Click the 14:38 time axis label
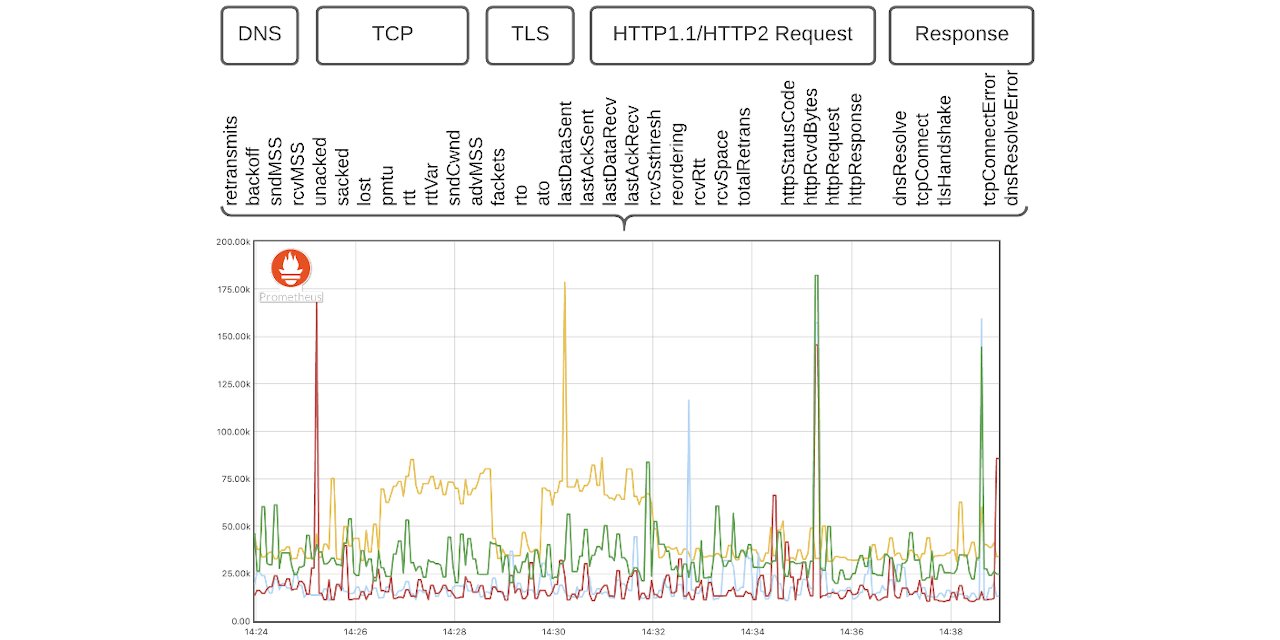The height and width of the screenshot is (640, 1280). tap(951, 632)
